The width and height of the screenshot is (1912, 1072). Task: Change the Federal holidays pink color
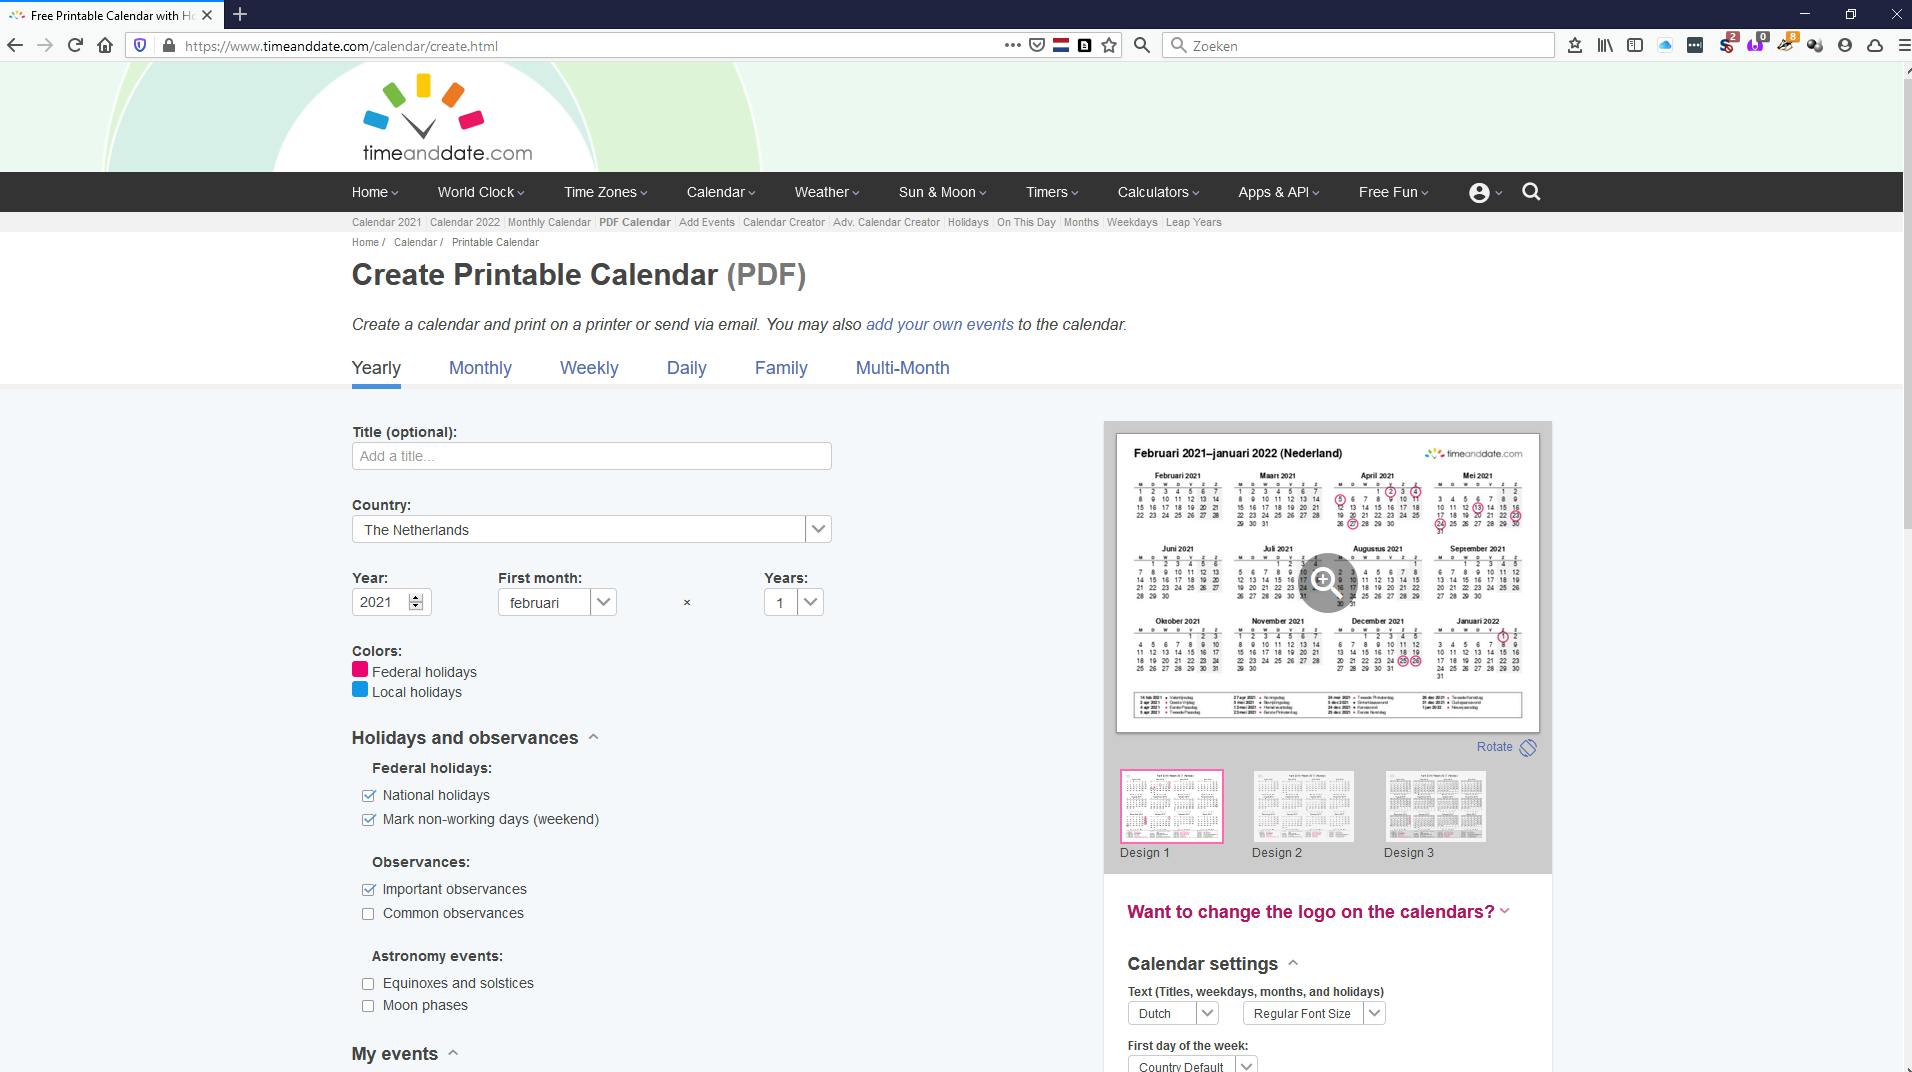tap(360, 669)
